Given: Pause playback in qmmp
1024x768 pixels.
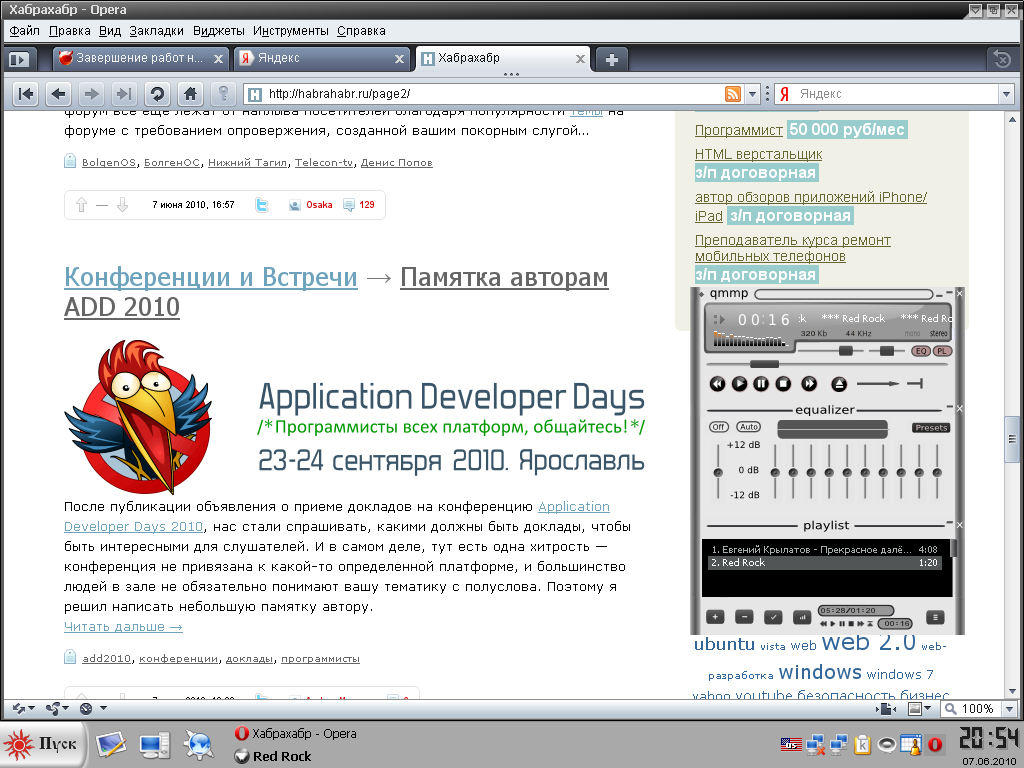Looking at the screenshot, I should pos(761,384).
